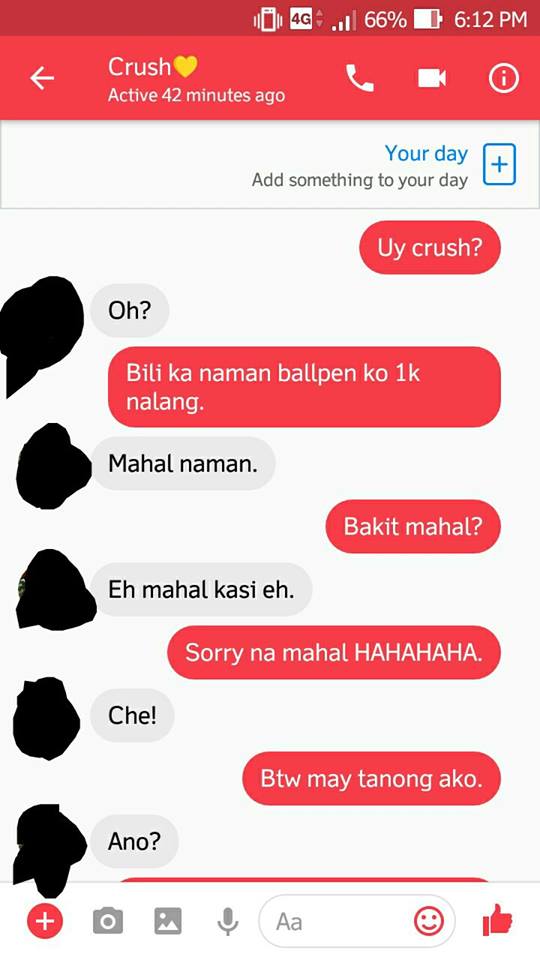Open conversation info via the circled i
The width and height of the screenshot is (540, 960).
503,78
